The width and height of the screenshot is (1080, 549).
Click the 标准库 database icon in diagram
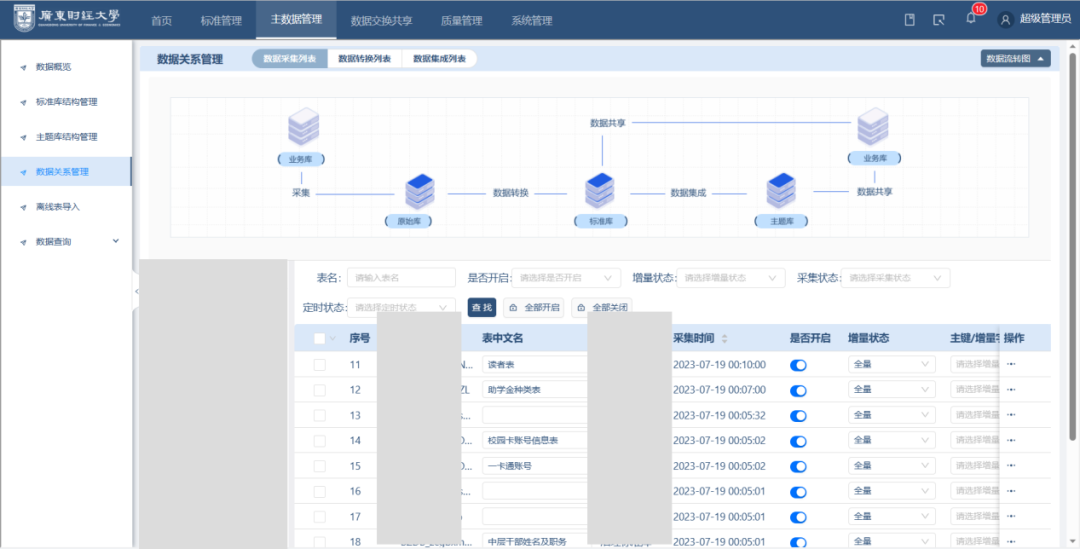(600, 191)
